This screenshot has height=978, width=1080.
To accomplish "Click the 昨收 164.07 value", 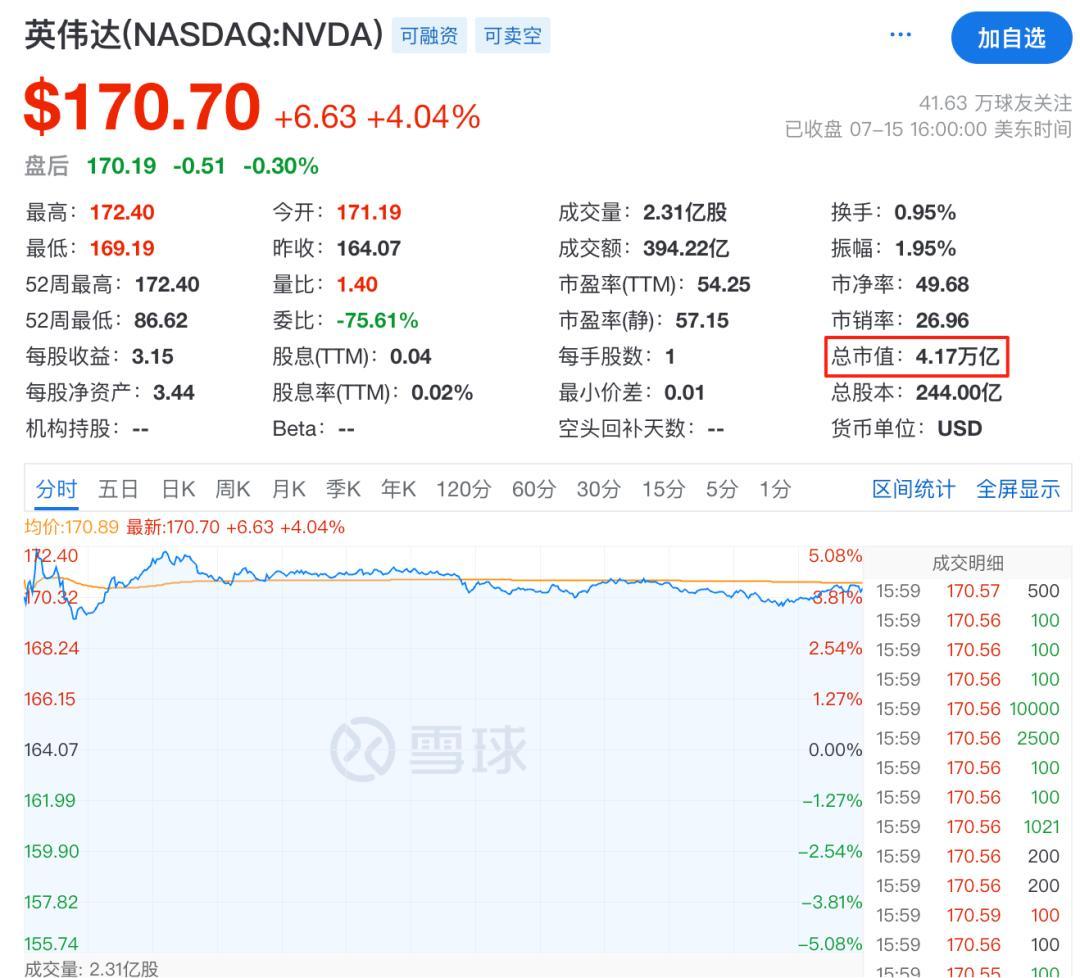I will click(x=368, y=248).
